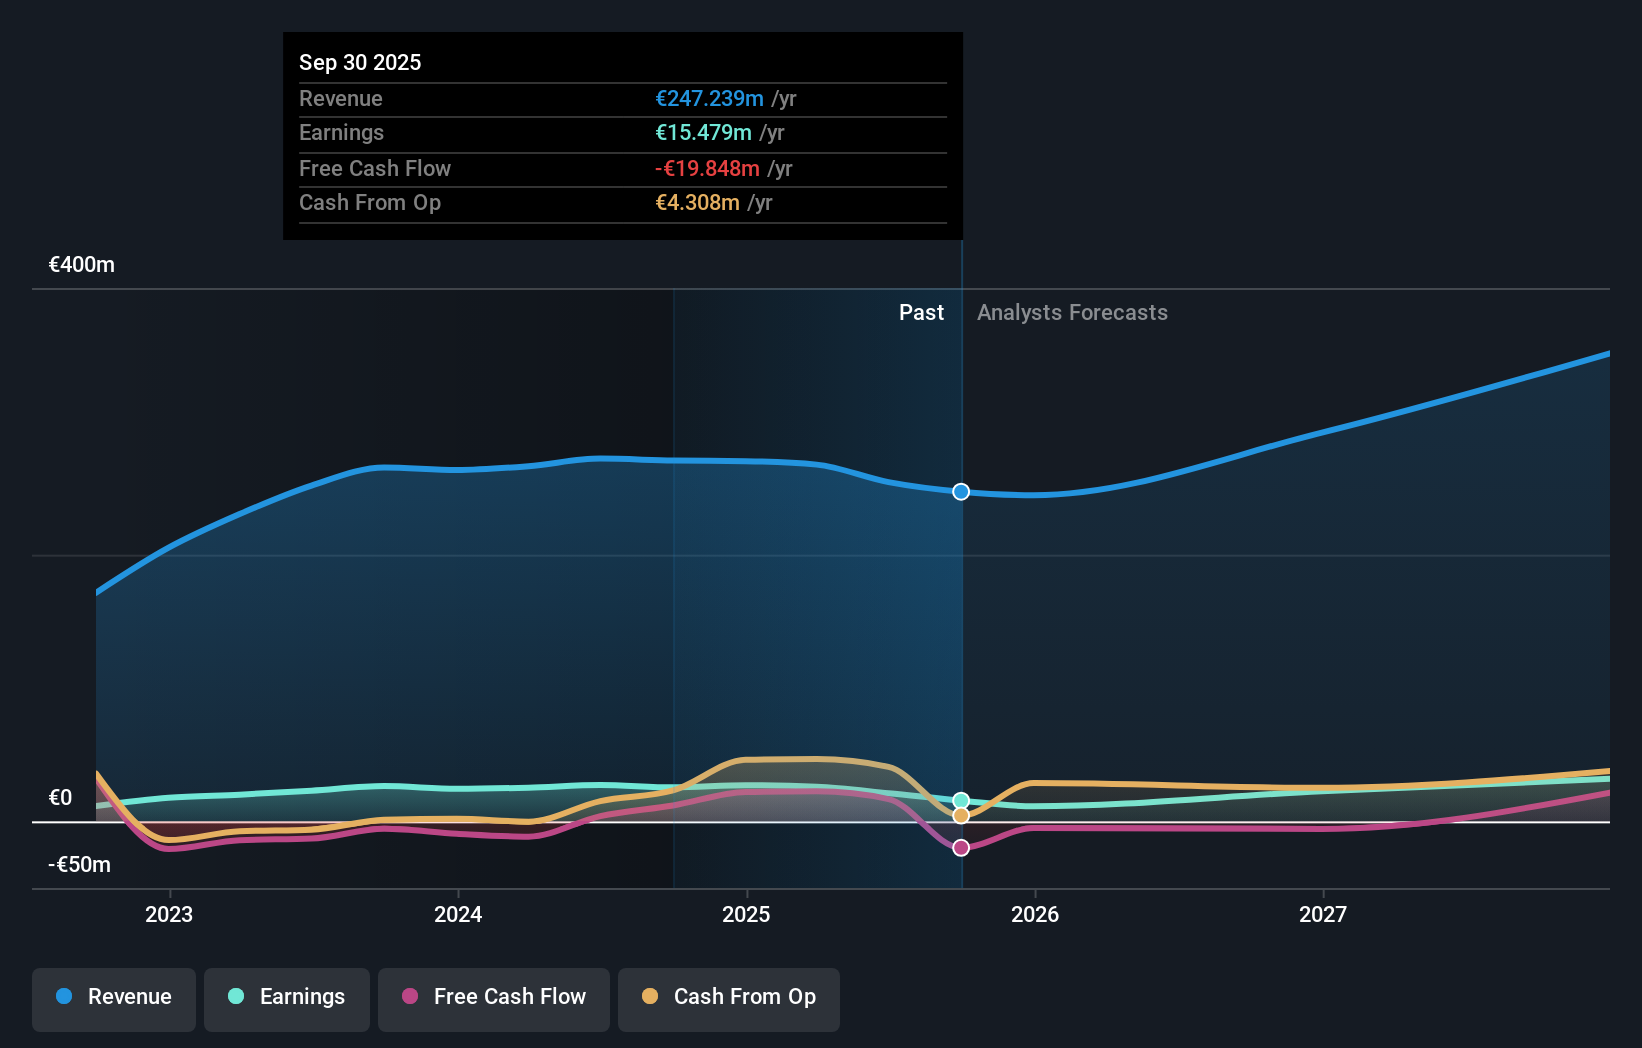Select the pink Free Cash Flow marker

click(960, 847)
